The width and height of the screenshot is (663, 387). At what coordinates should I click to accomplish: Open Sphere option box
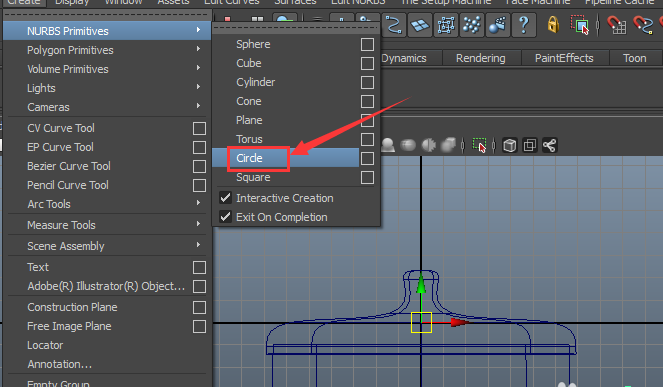(x=367, y=44)
